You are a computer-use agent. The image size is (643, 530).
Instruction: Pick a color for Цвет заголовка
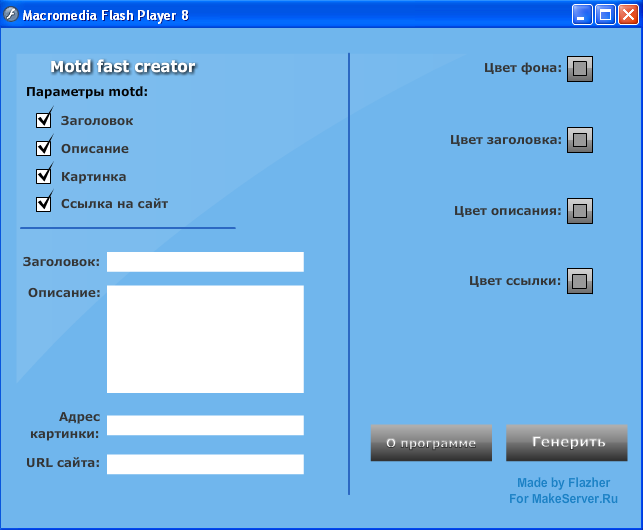579,140
